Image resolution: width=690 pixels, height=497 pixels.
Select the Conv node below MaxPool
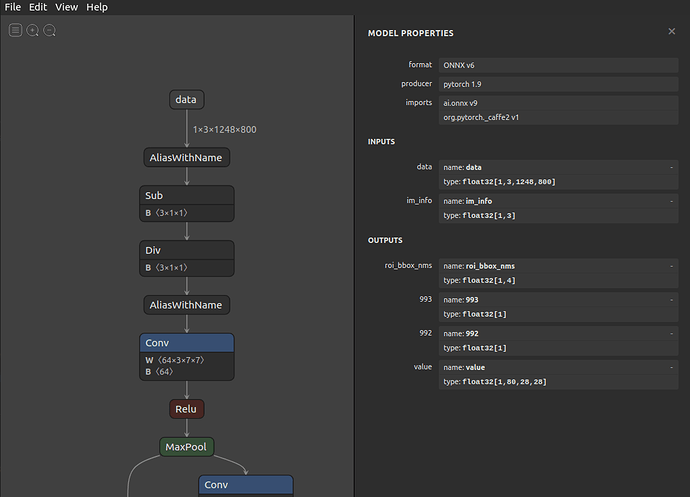tap(246, 485)
